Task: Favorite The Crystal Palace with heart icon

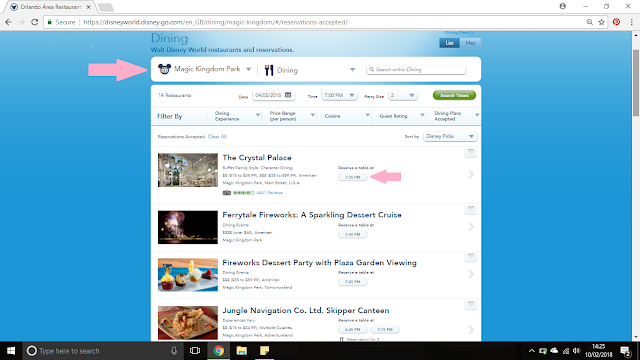Action: click(x=471, y=152)
